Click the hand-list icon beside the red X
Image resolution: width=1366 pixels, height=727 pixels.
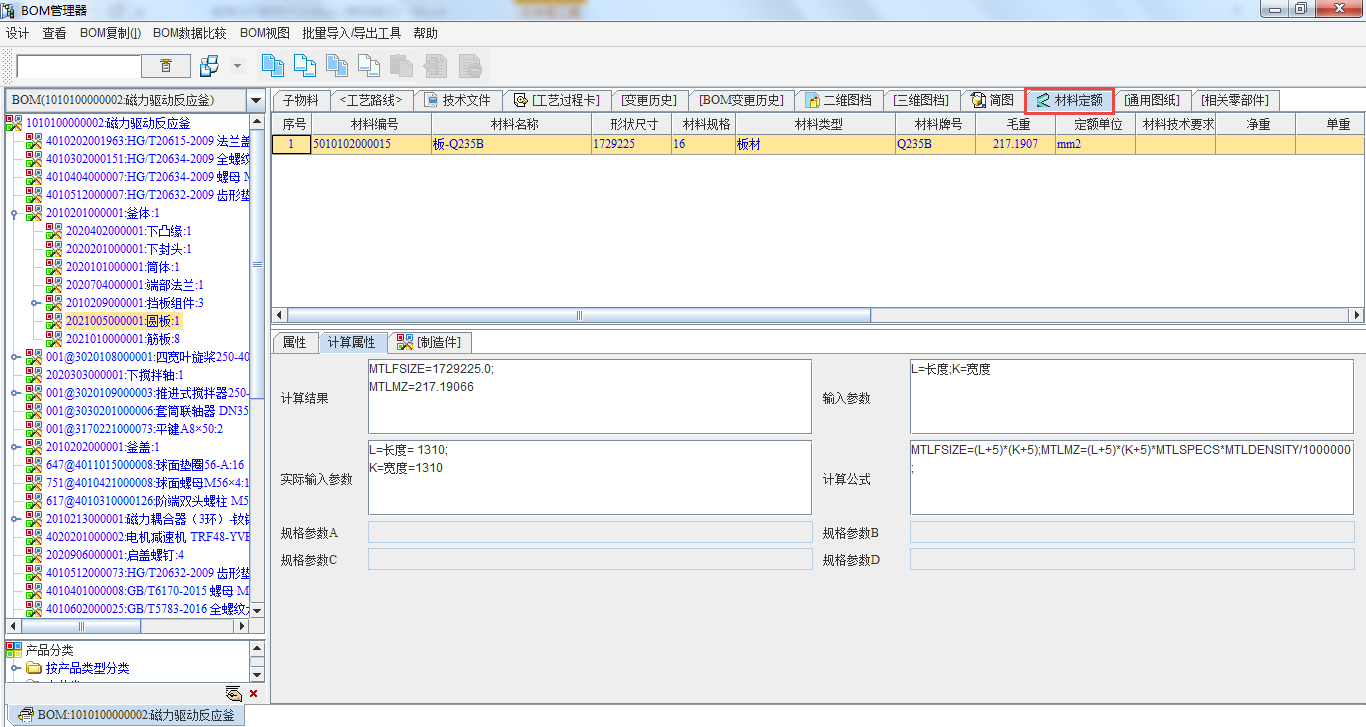233,693
